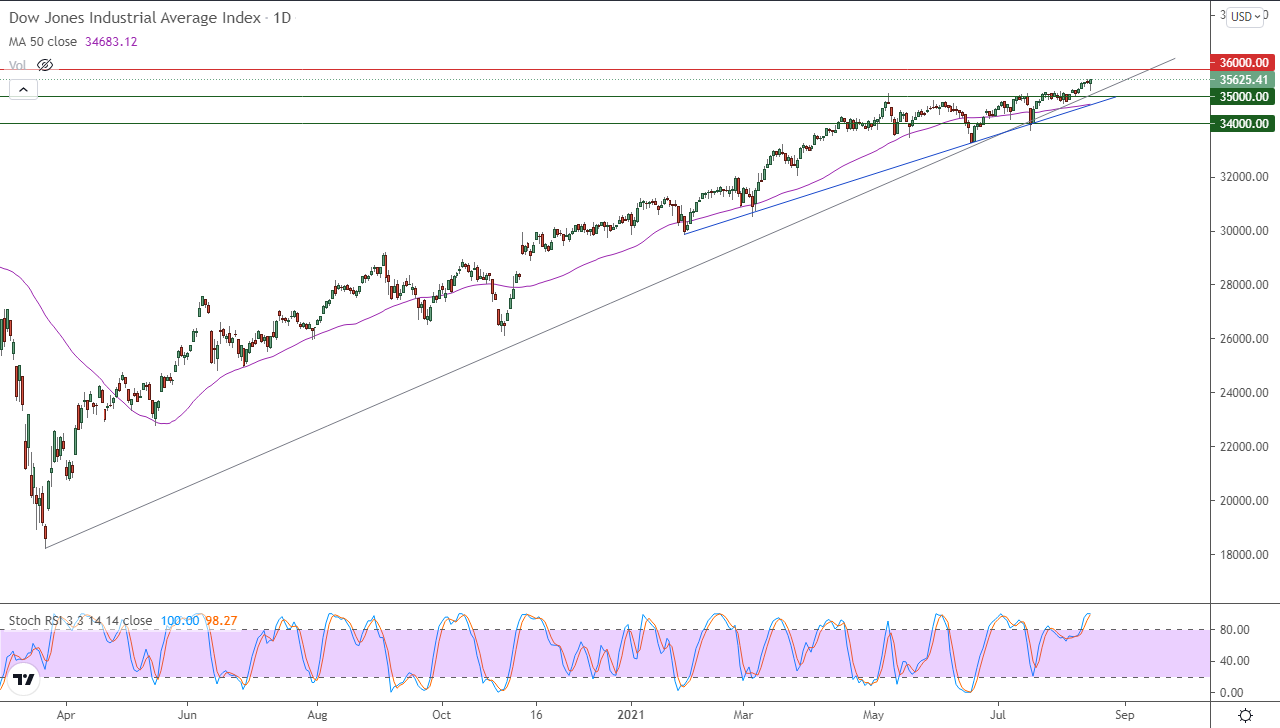Click the 18000.00 price axis label
This screenshot has height=728, width=1280.
[1244, 555]
